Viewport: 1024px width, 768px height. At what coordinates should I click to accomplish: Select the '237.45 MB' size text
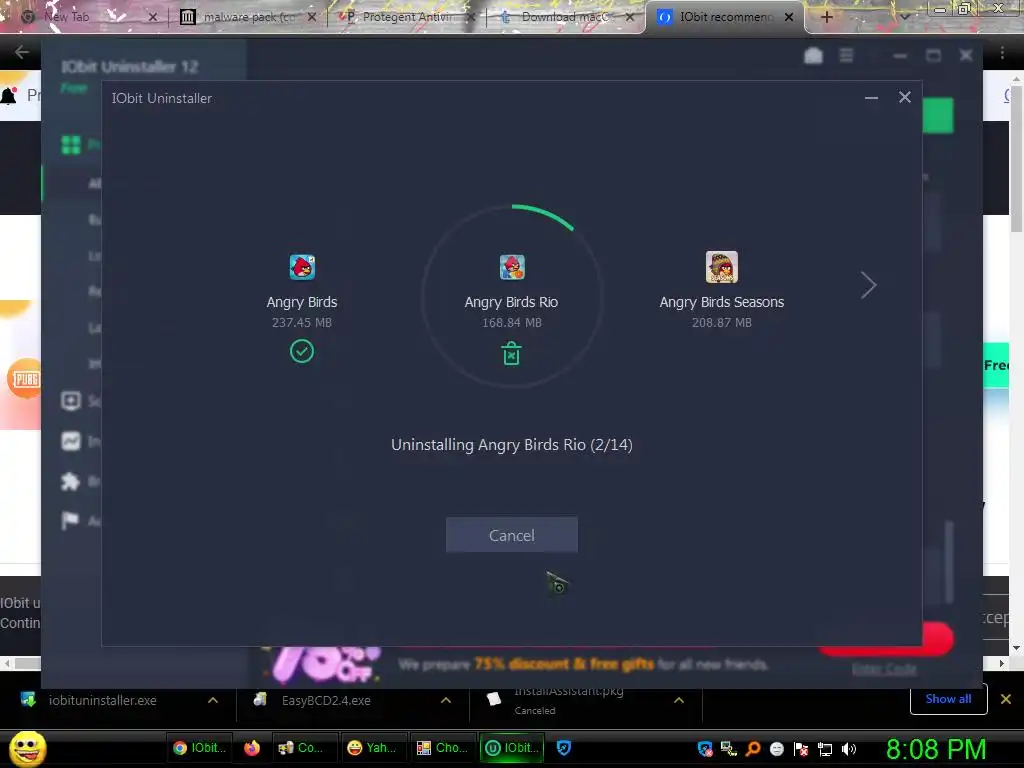pyautogui.click(x=302, y=323)
